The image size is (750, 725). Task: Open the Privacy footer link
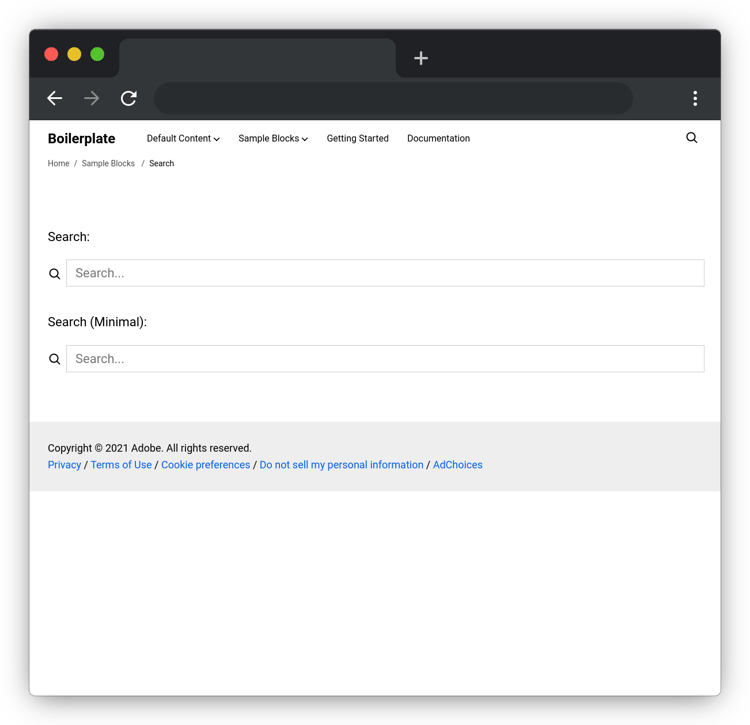64,465
